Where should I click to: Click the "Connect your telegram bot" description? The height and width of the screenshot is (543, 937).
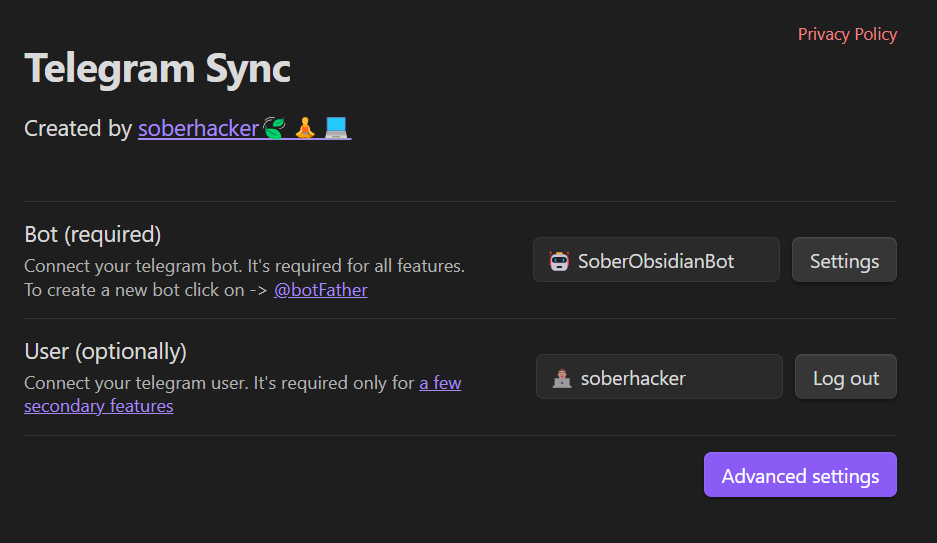(244, 267)
